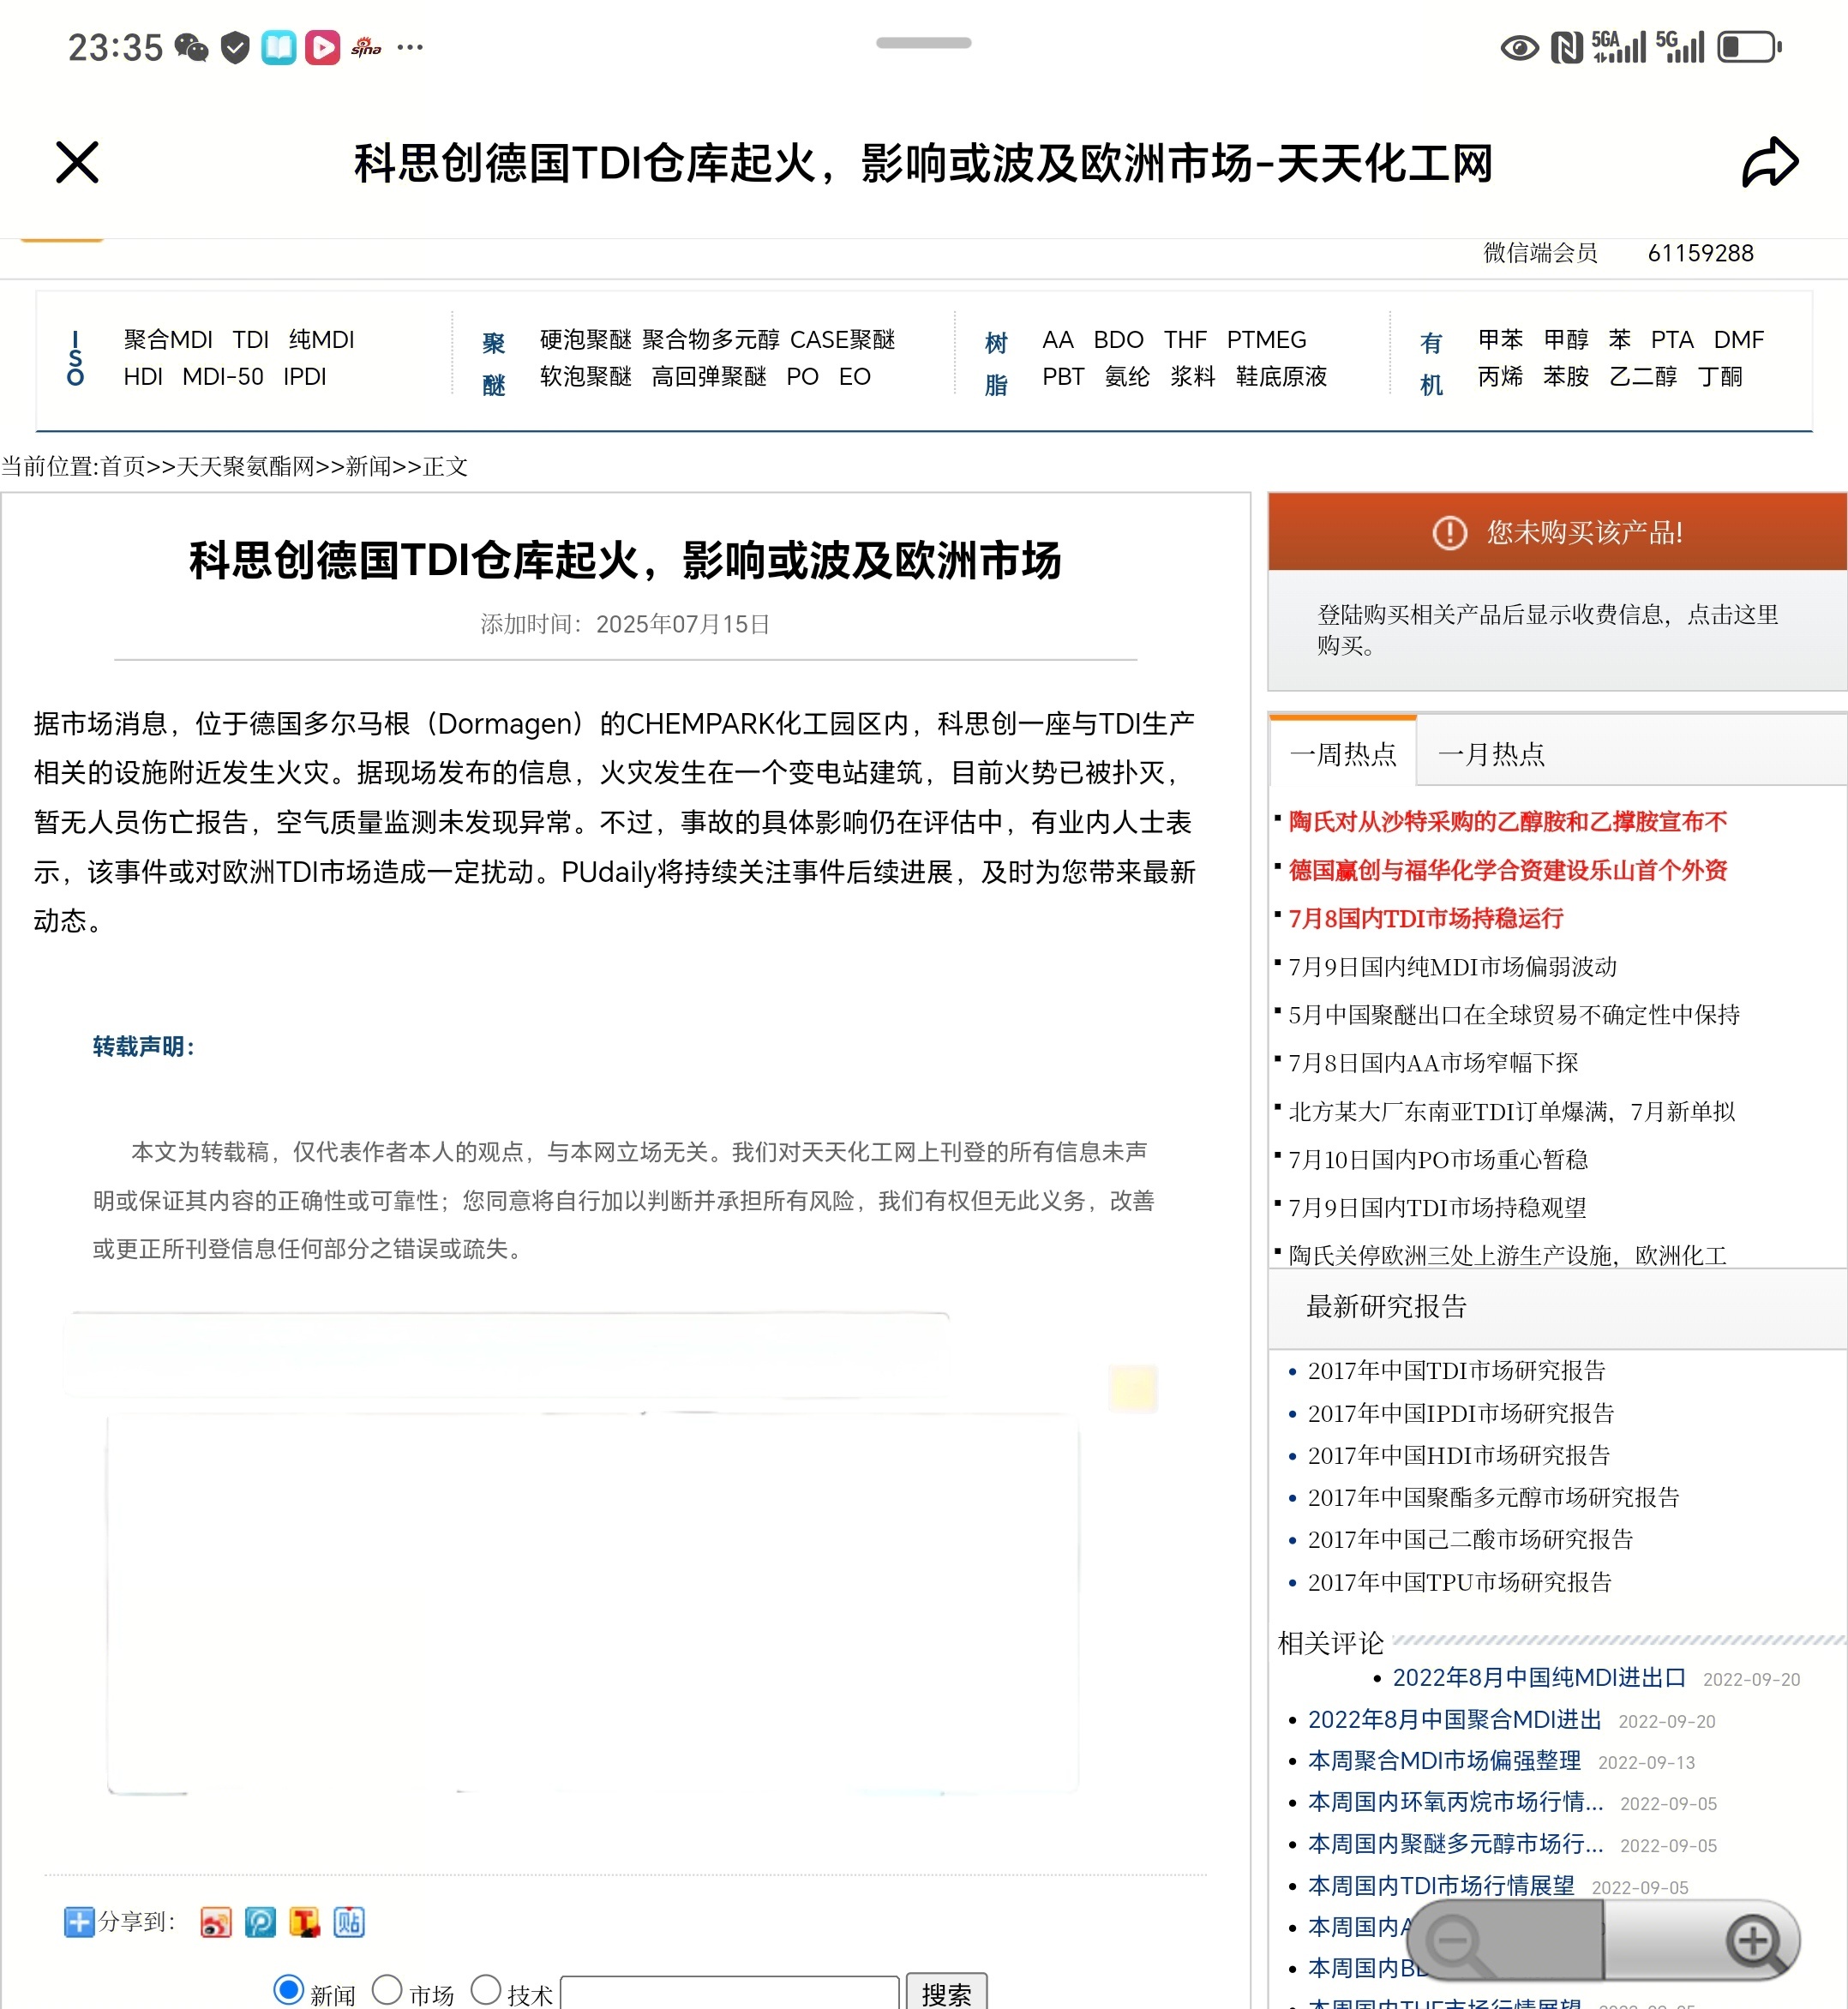Tap battery icon in status bar
This screenshot has width=1848, height=2009.
pyautogui.click(x=1750, y=47)
